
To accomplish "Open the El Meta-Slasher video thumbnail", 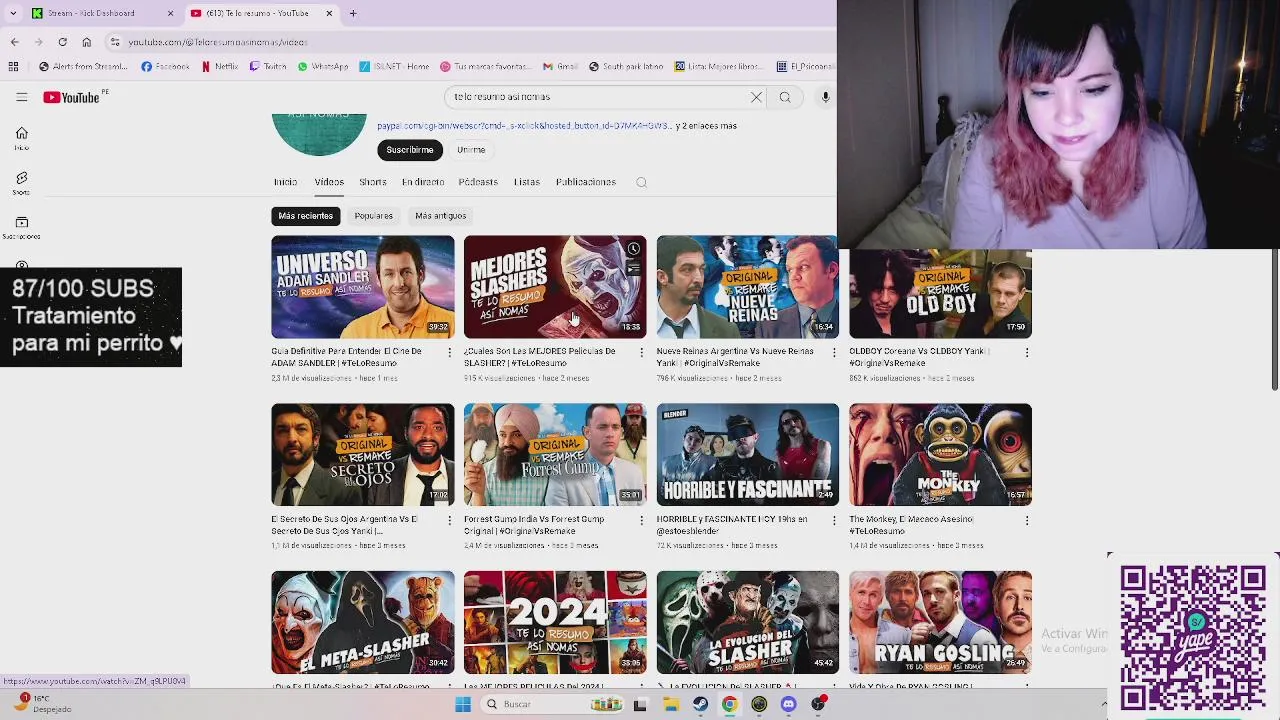I will (x=362, y=622).
